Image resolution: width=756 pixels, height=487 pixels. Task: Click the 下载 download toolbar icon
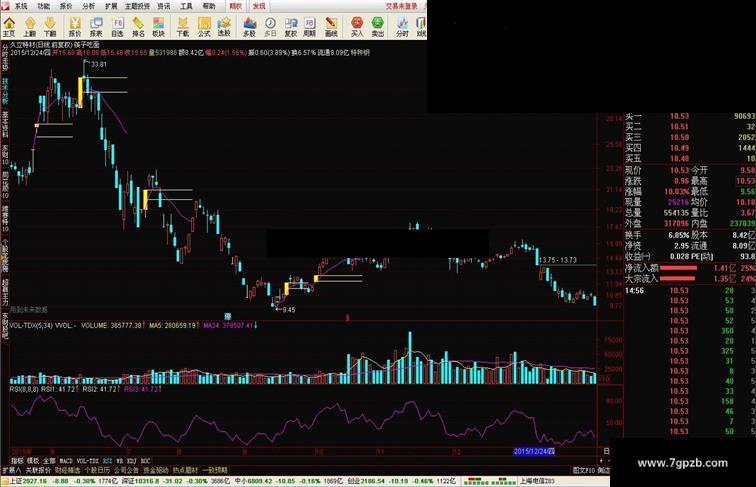pyautogui.click(x=183, y=27)
